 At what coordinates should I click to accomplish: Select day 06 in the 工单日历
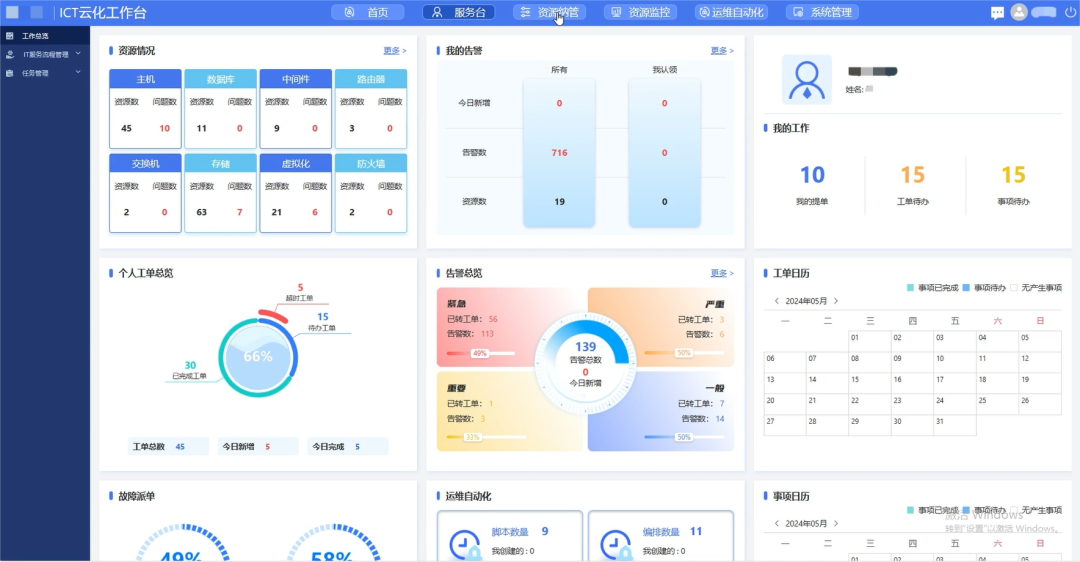click(785, 363)
